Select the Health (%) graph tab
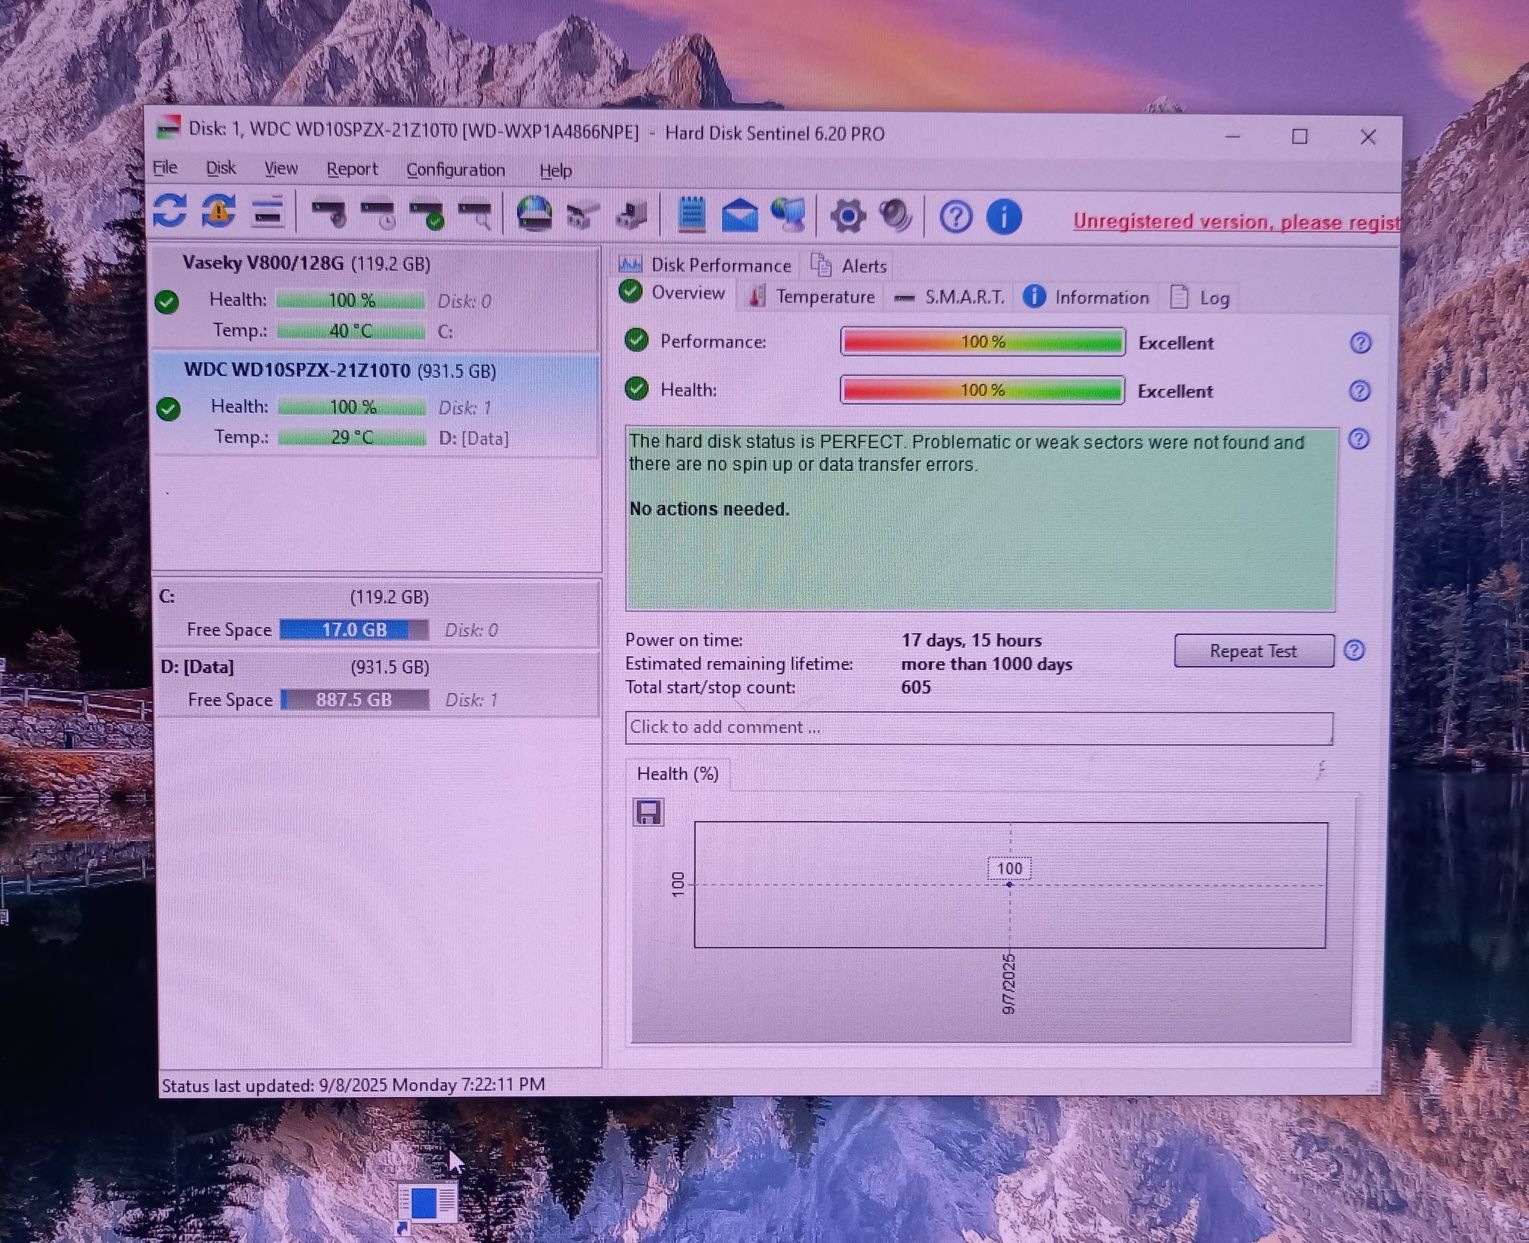 [x=678, y=774]
